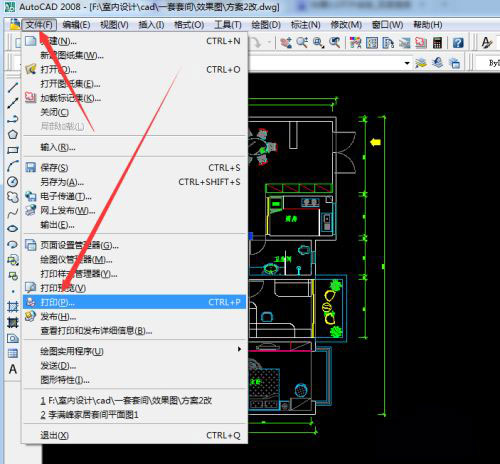
Task: Select the Polyline tool
Action: click(x=13, y=119)
